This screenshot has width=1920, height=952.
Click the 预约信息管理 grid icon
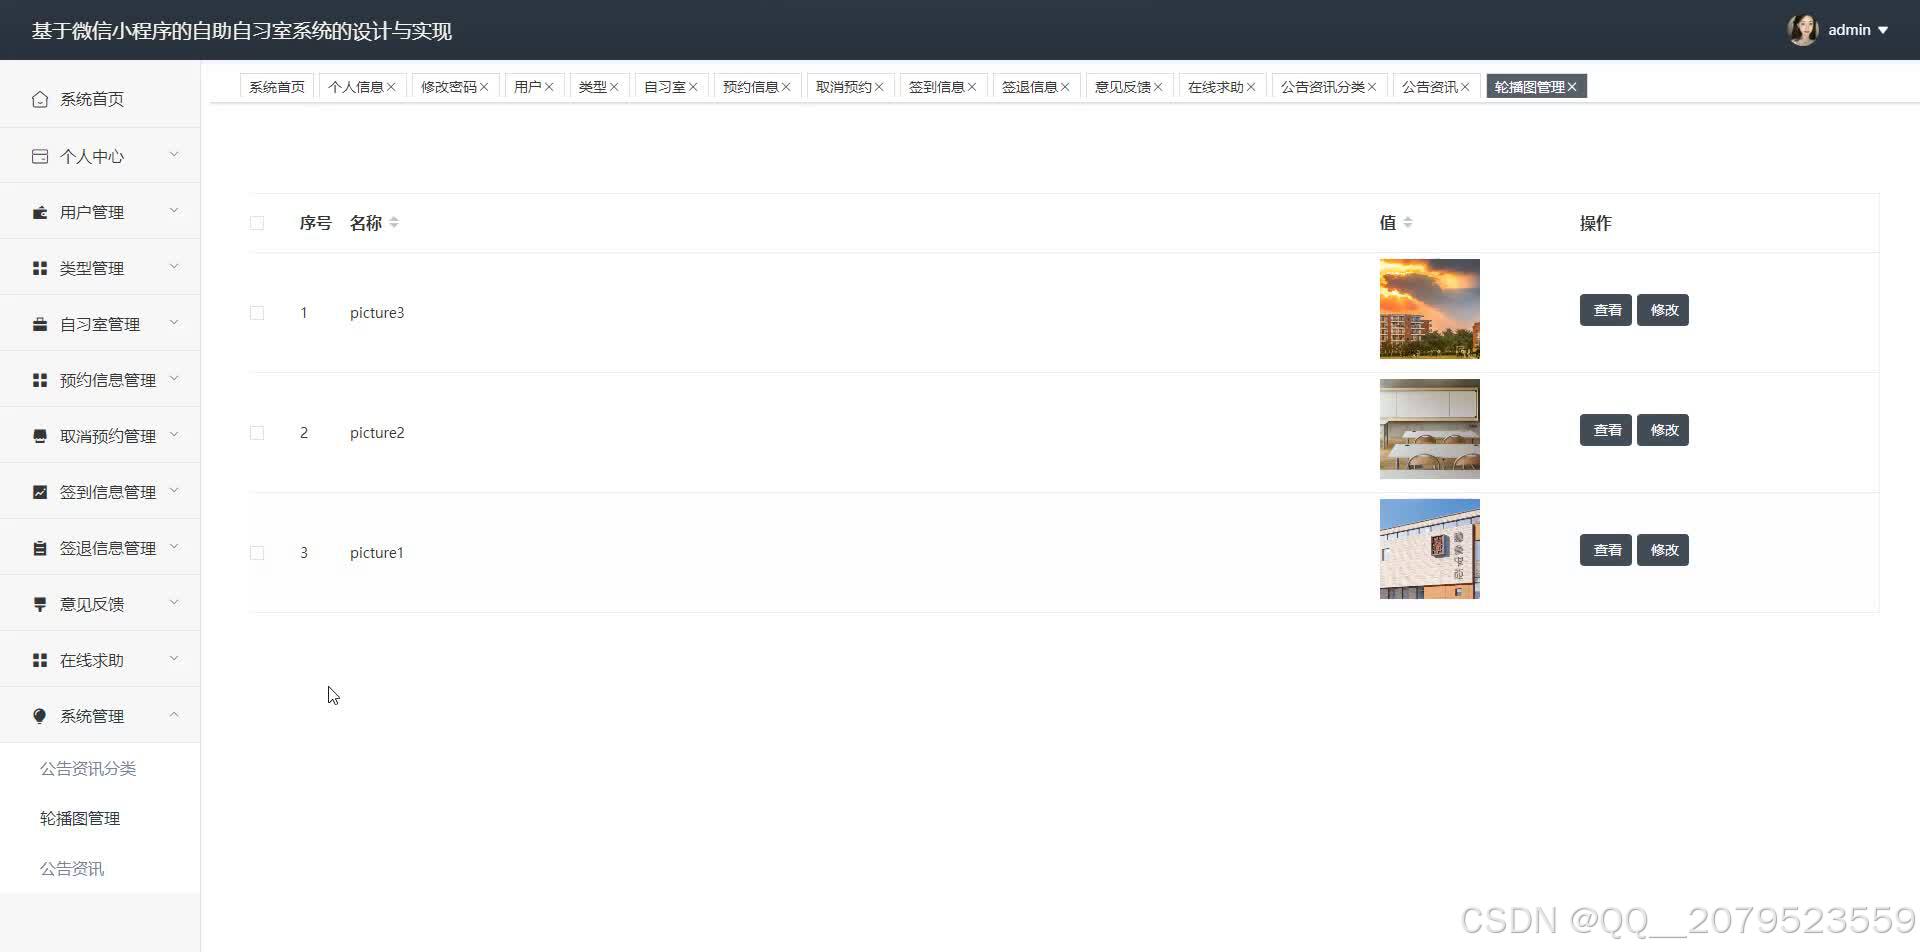[x=40, y=380]
